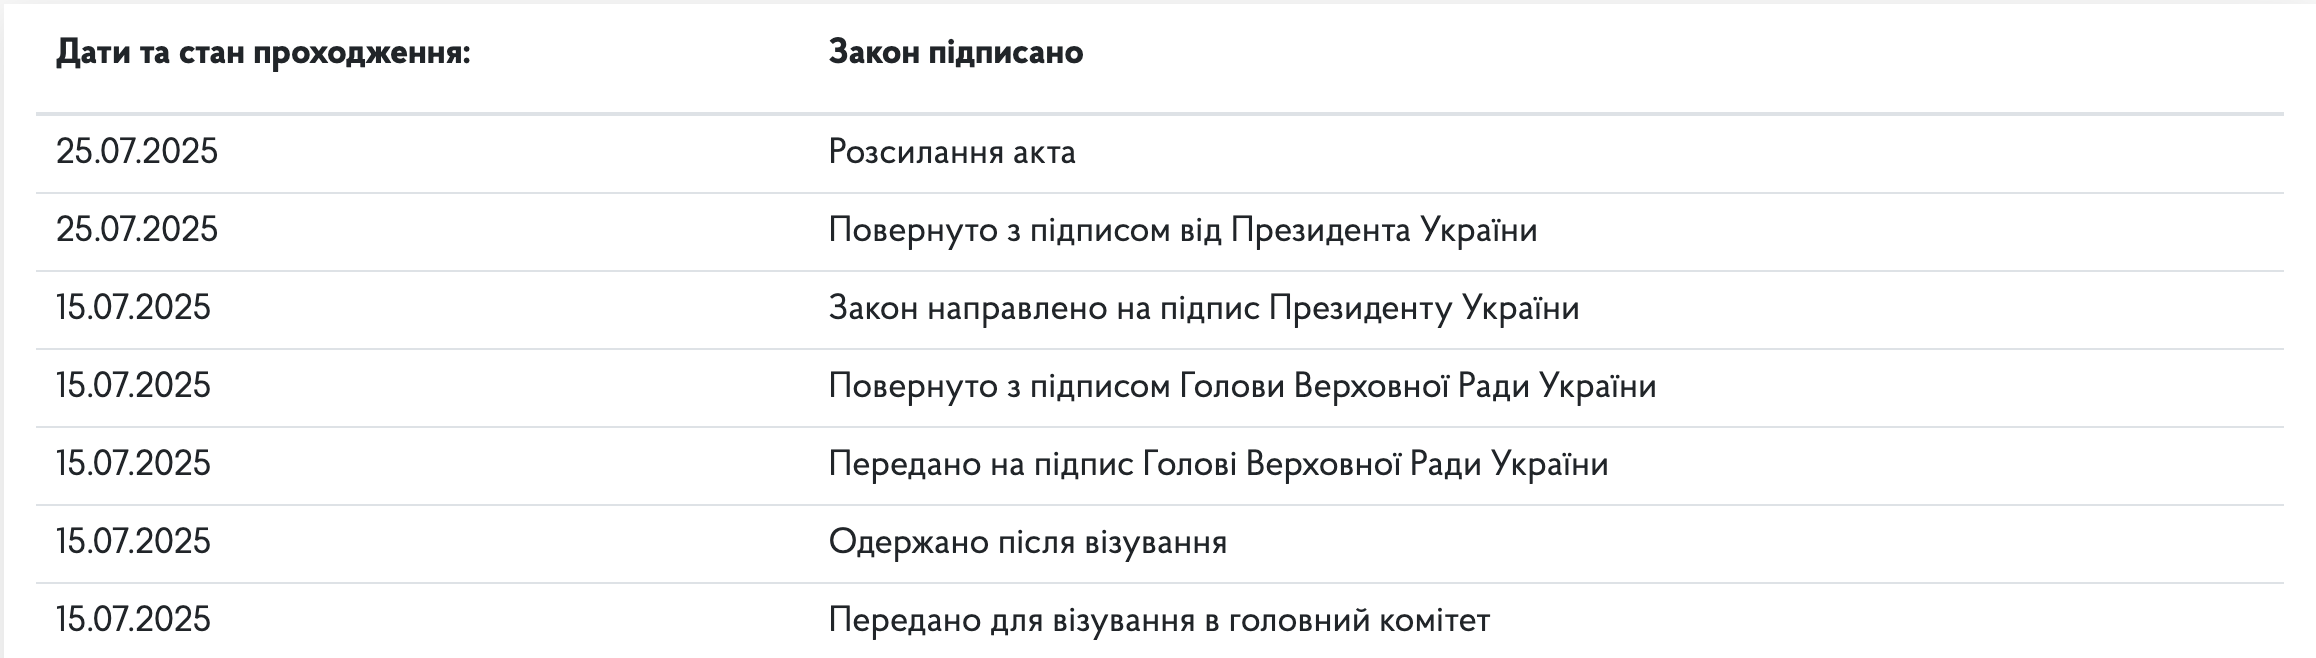
Task: Click 'Передано для візування в головний комітет'
Action: point(1158,620)
